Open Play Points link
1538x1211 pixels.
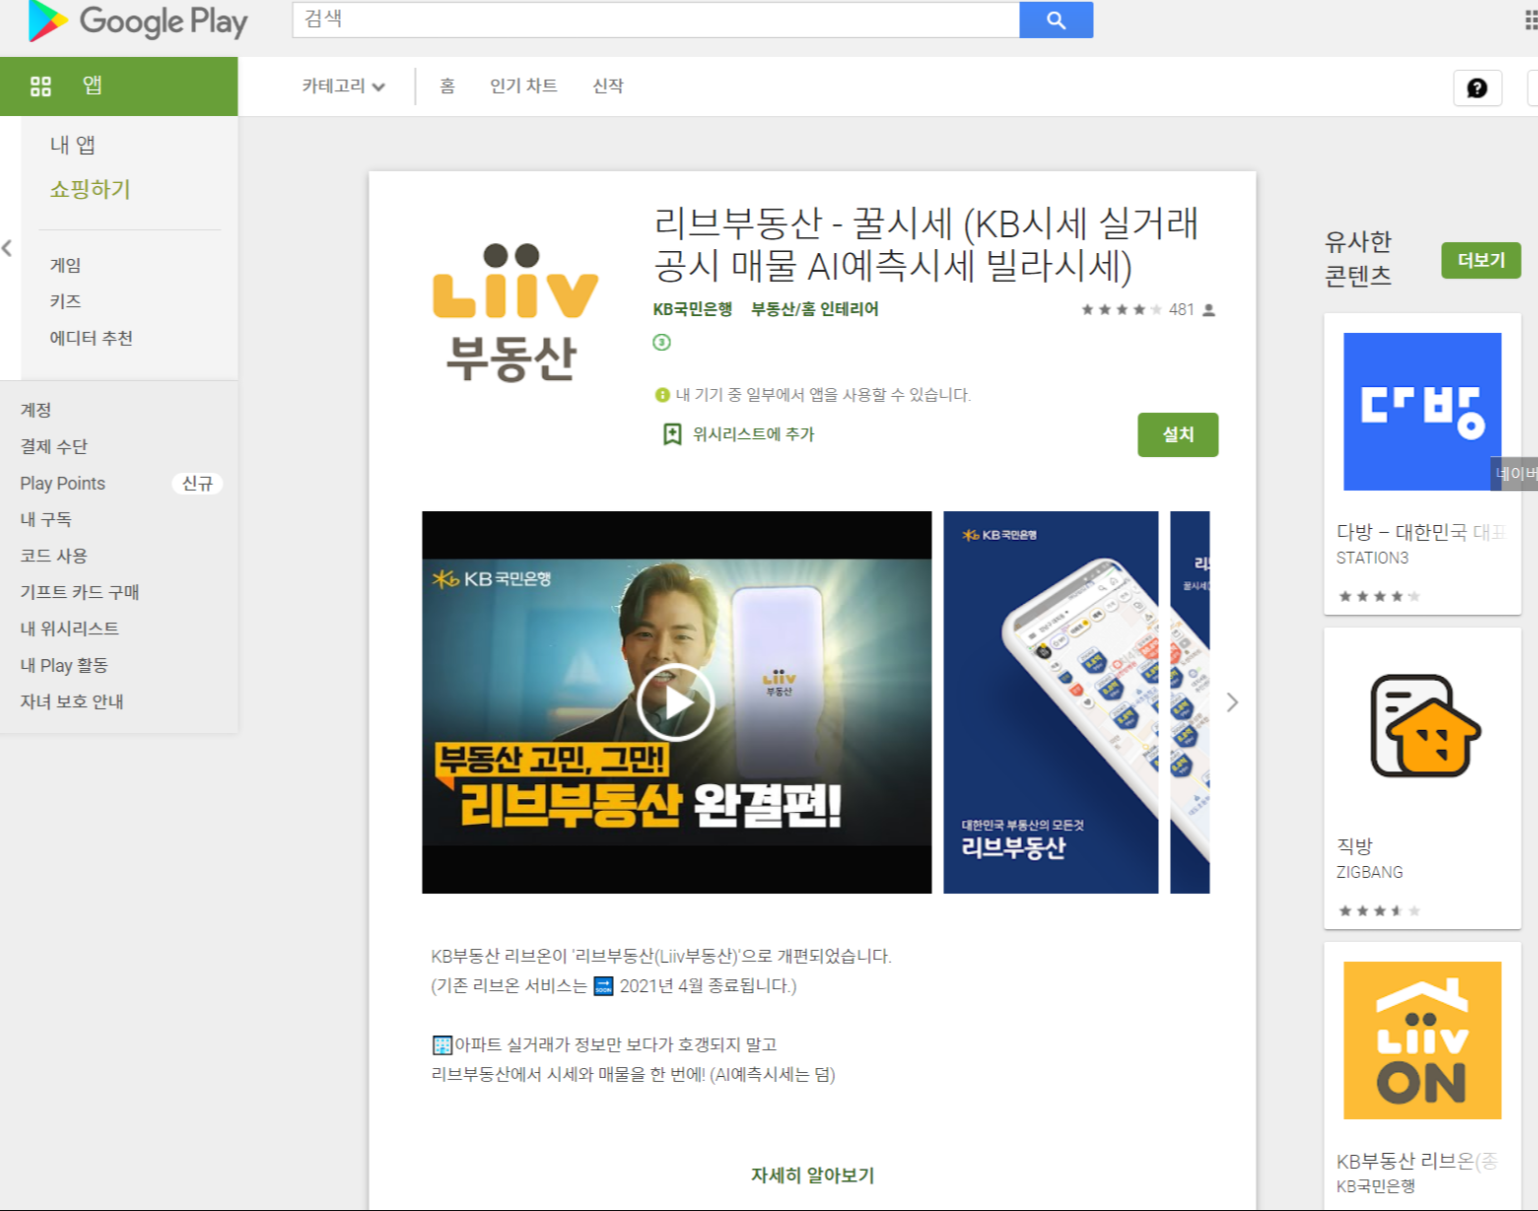click(62, 483)
